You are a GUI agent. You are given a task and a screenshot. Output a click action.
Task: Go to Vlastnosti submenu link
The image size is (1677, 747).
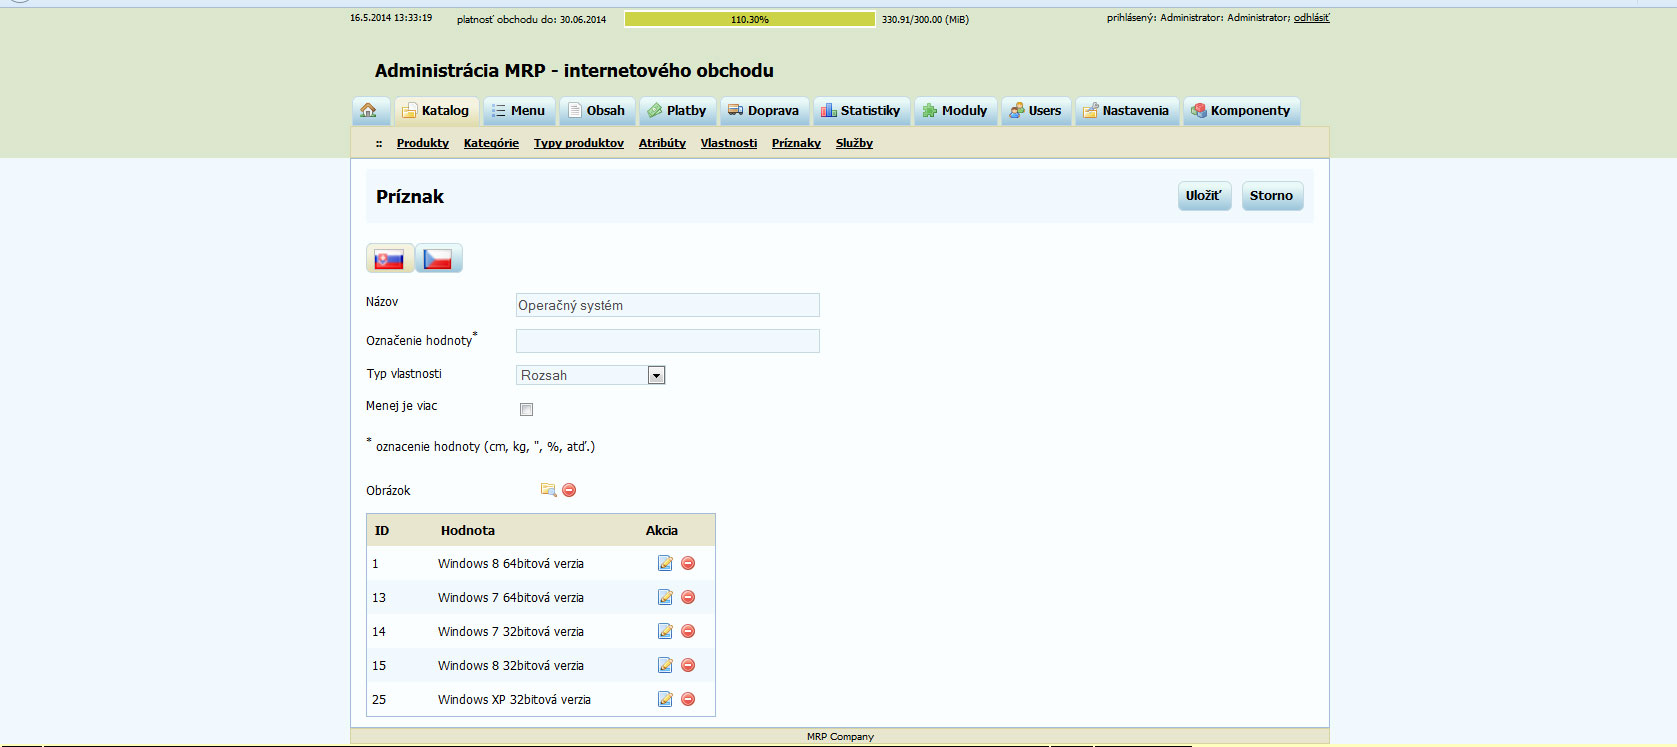[729, 143]
